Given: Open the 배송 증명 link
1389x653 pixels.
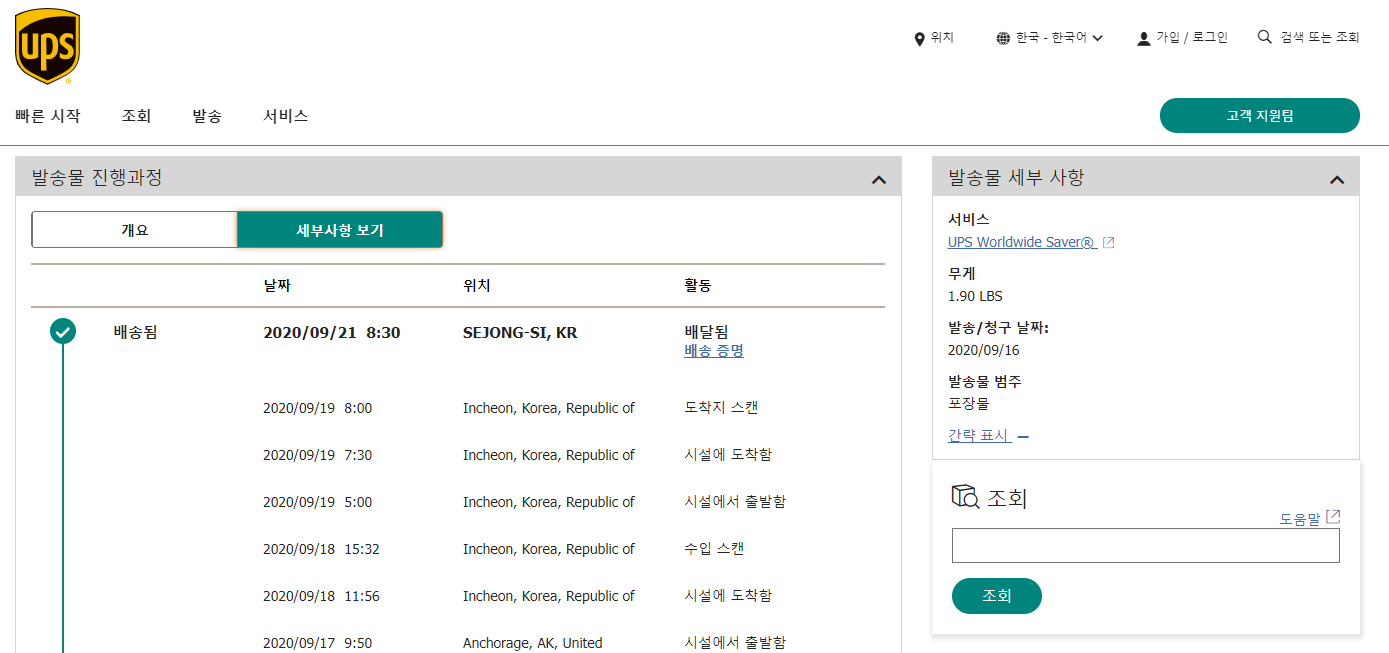Looking at the screenshot, I should (x=714, y=351).
